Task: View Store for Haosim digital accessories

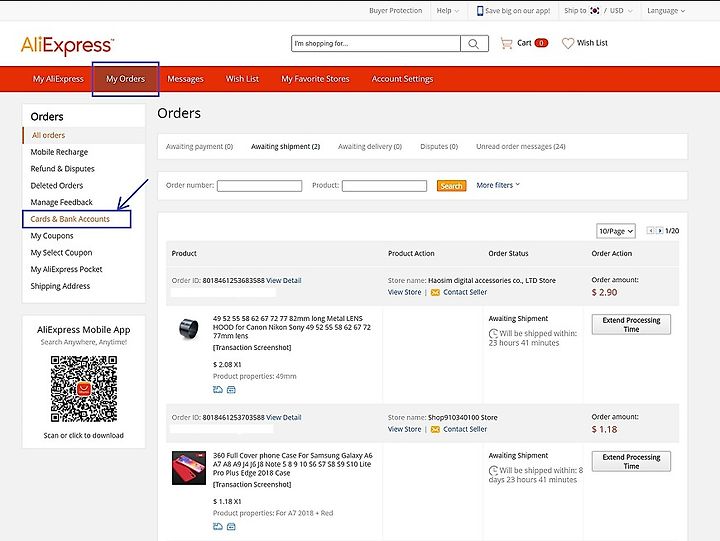Action: pos(405,292)
